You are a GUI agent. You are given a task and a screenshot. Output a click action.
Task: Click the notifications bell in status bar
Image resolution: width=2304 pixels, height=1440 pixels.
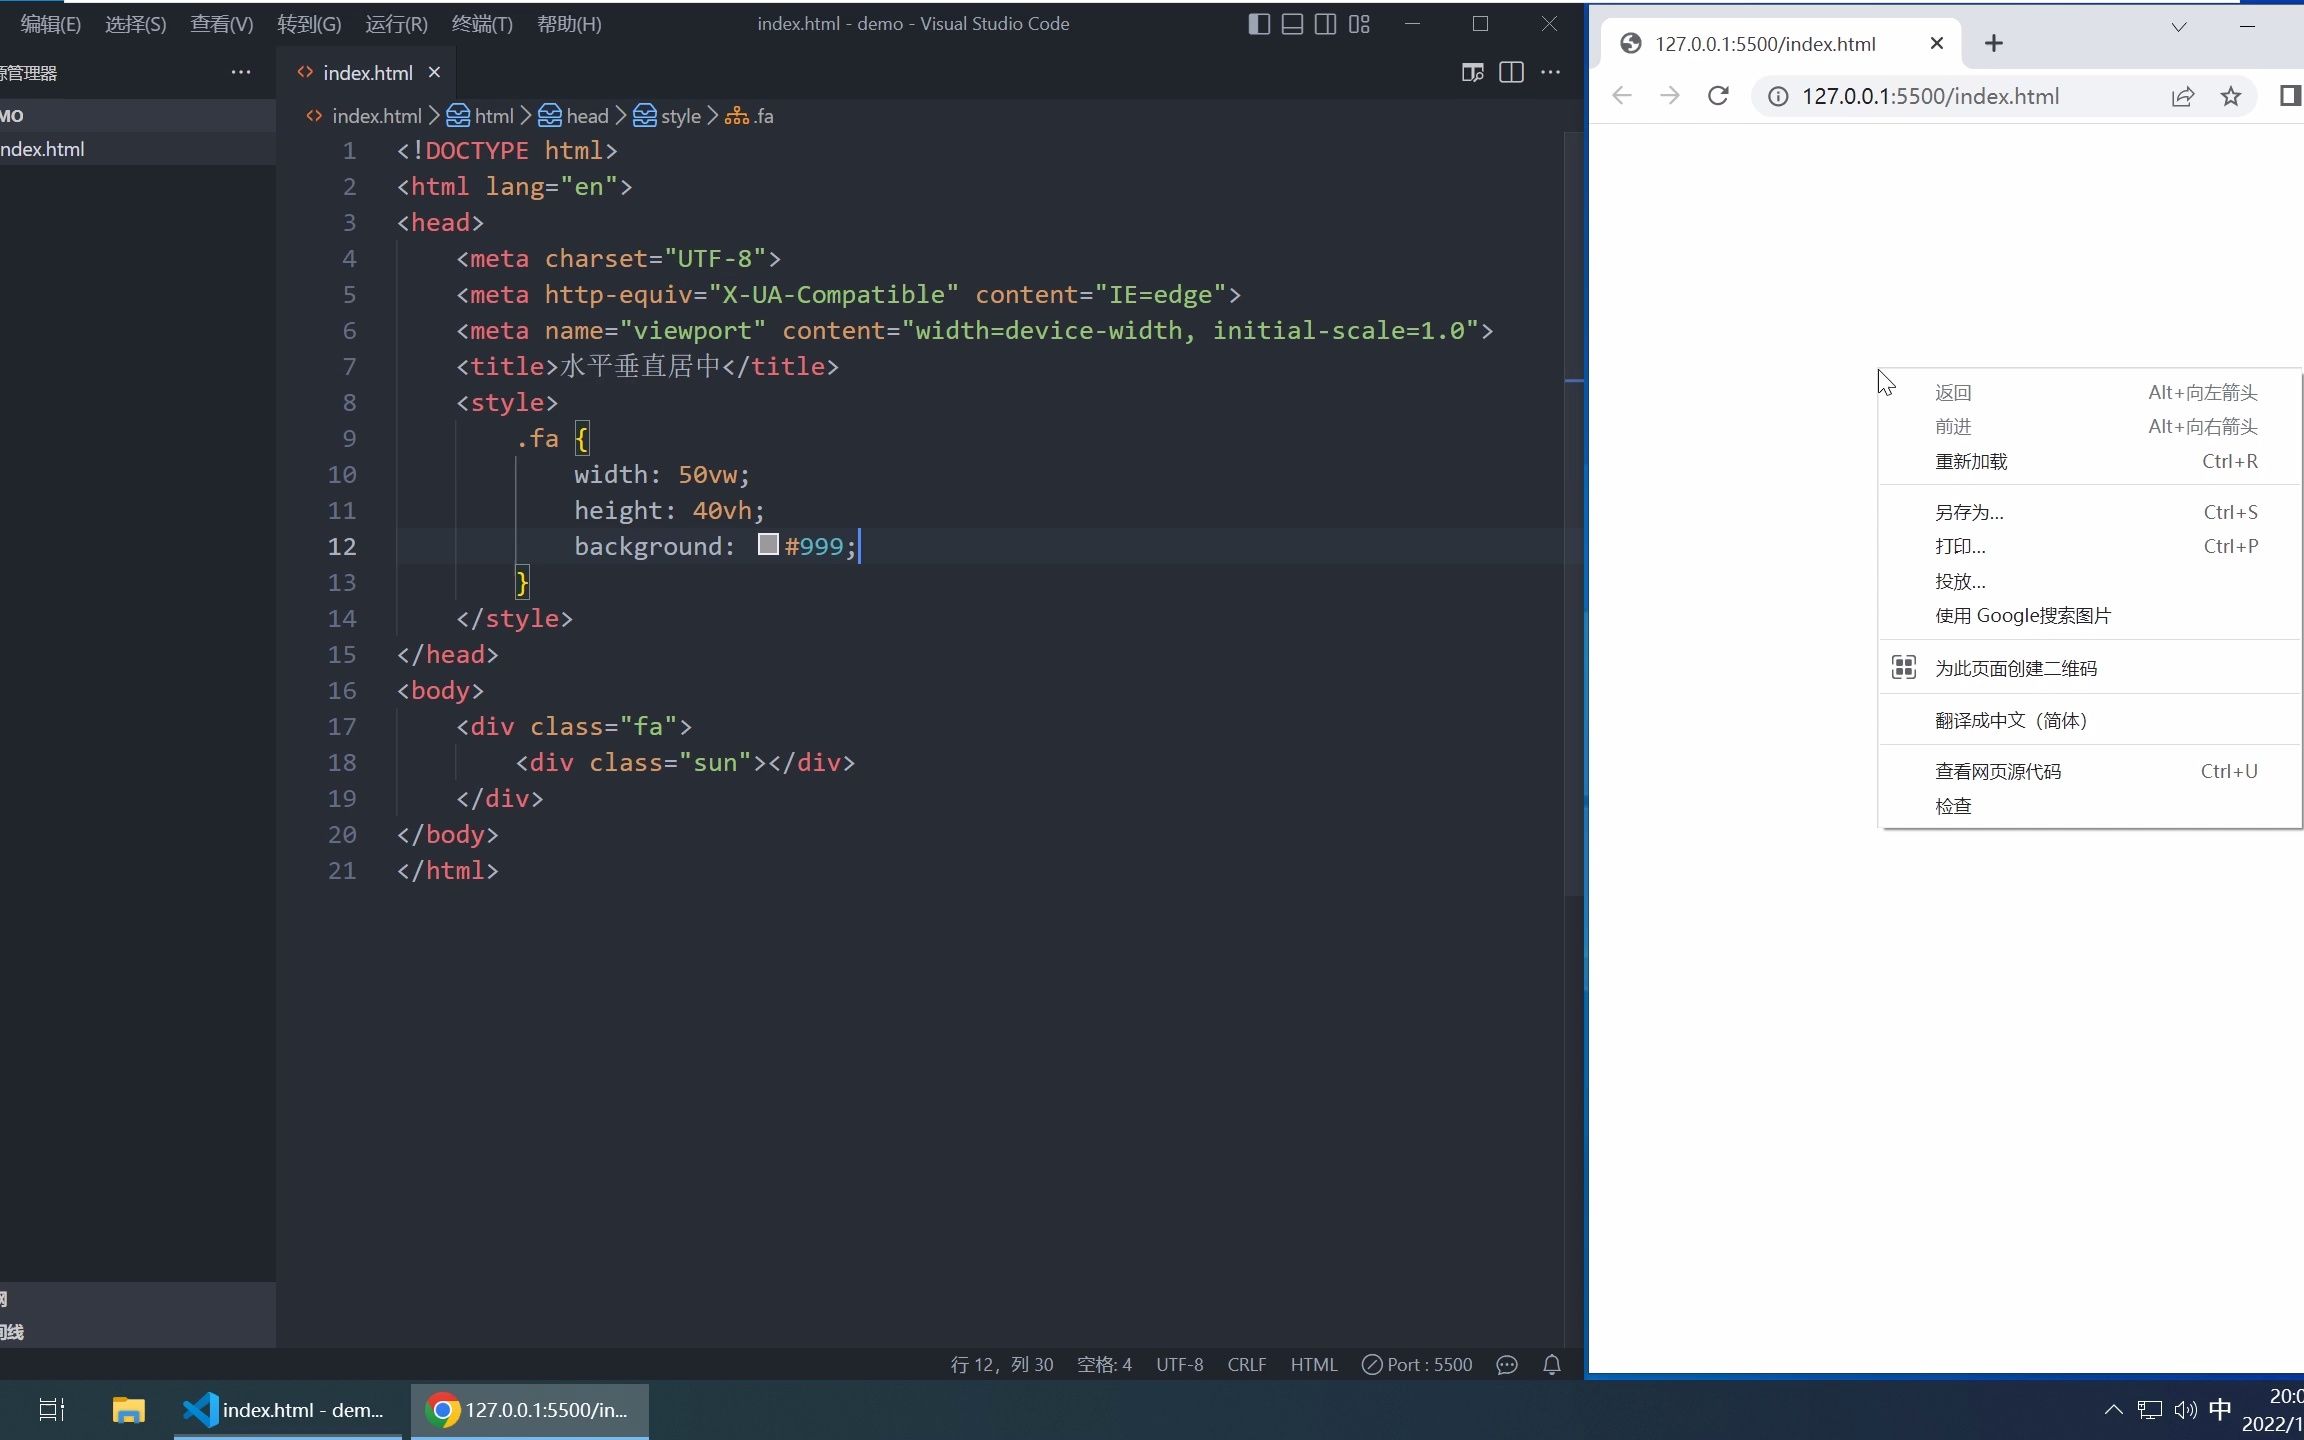pyautogui.click(x=1552, y=1365)
